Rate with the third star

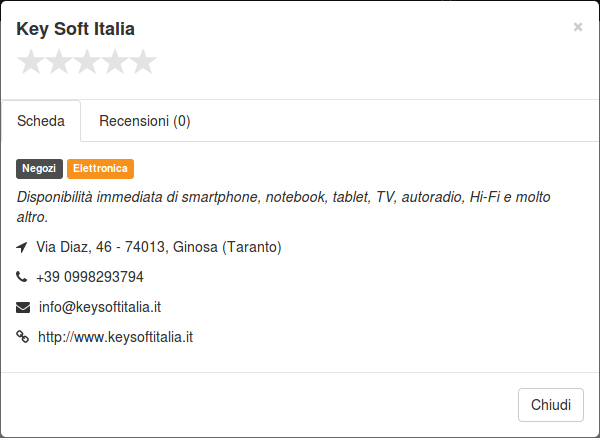pyautogui.click(x=87, y=62)
